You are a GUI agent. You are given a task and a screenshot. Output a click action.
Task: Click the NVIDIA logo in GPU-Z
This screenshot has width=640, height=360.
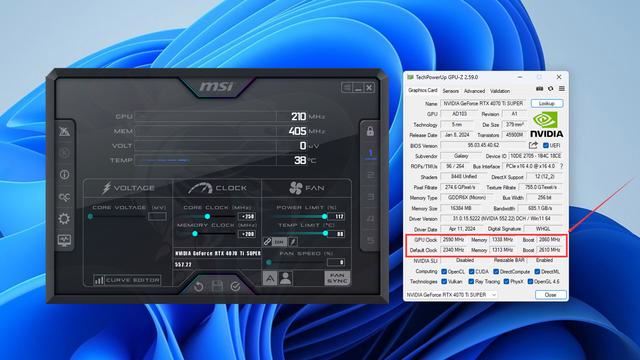(547, 124)
